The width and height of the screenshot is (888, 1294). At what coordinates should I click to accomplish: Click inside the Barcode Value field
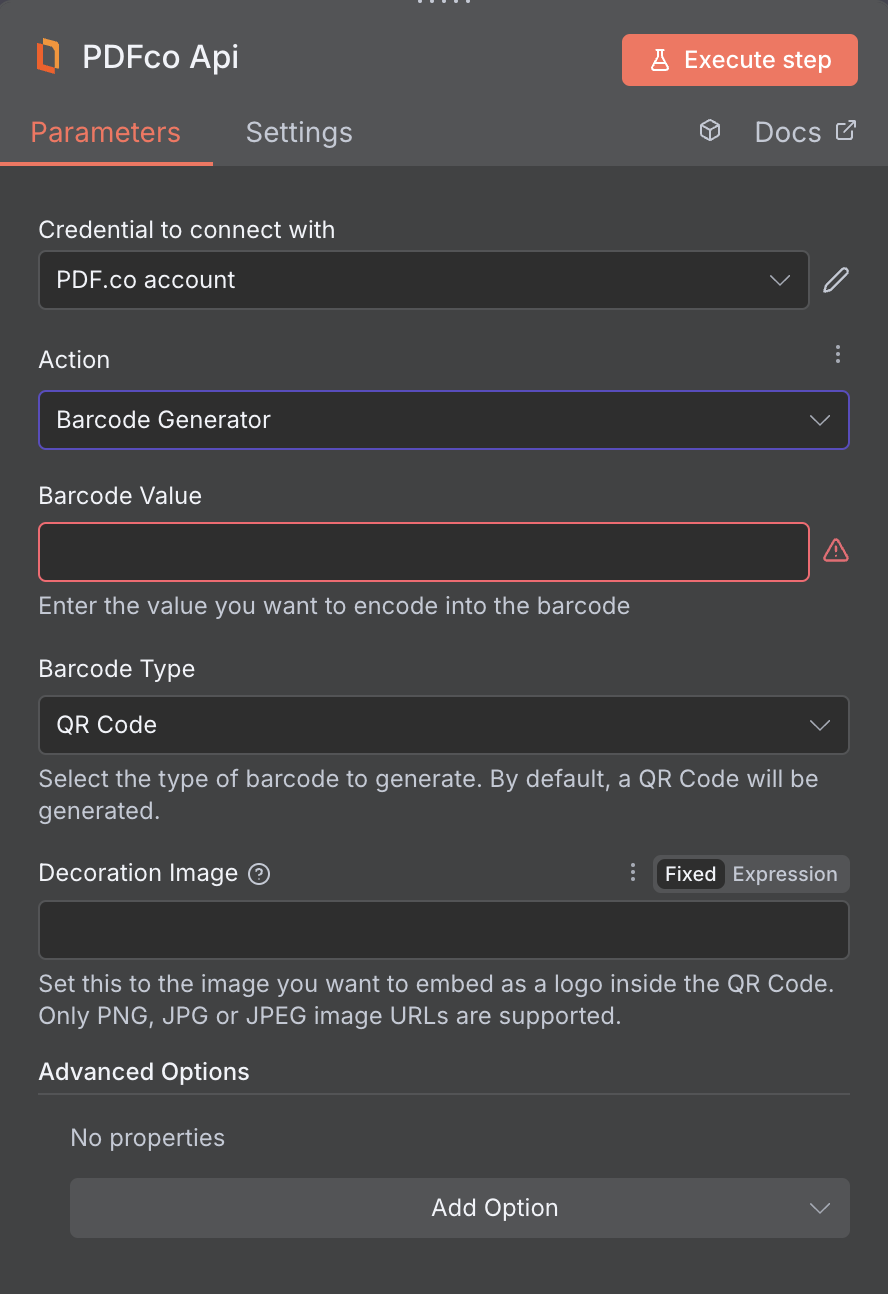(424, 551)
